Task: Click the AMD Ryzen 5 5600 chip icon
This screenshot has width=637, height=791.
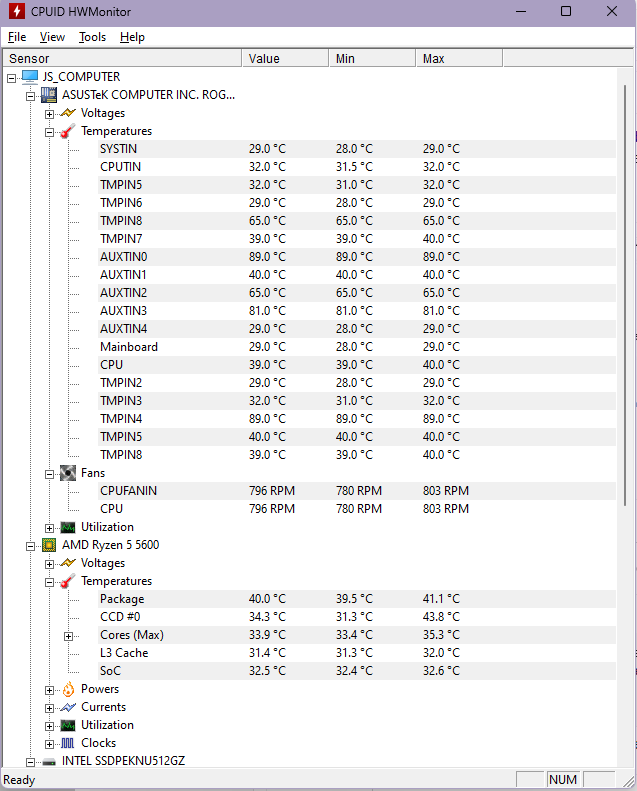Action: point(49,545)
